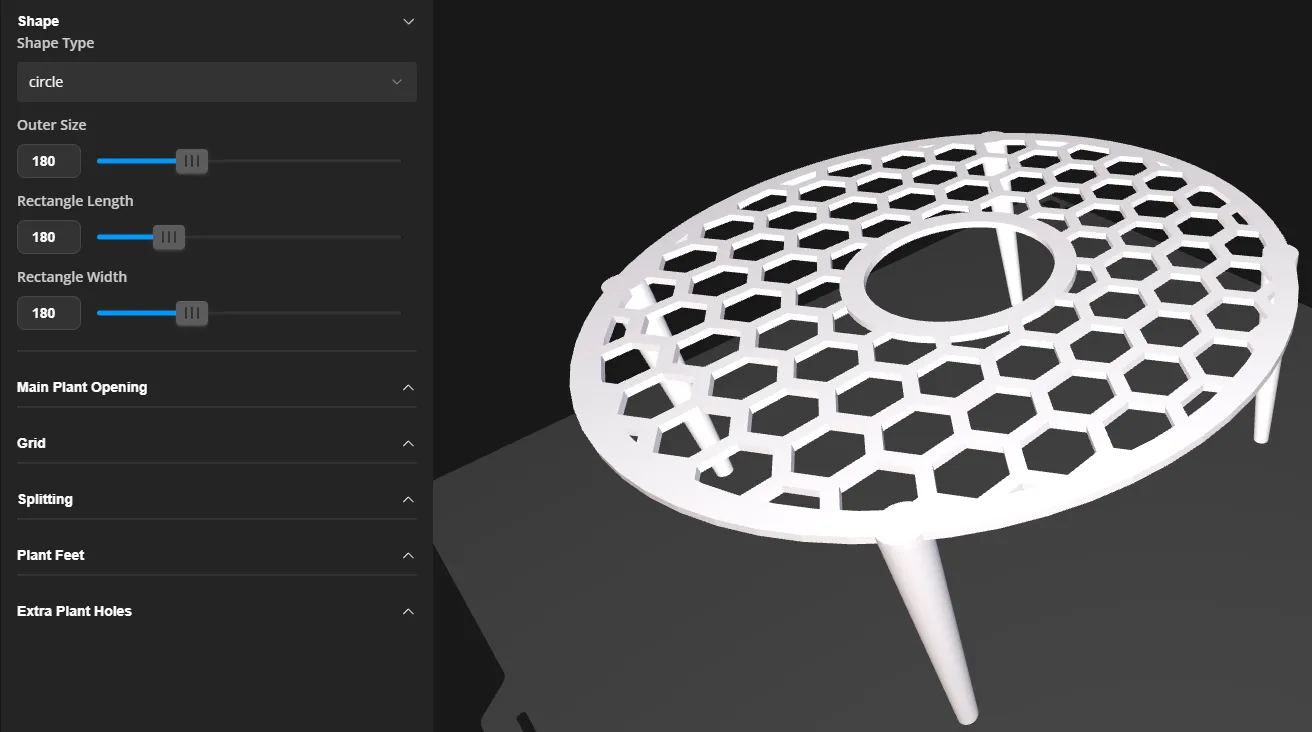Click the Rectangle Length label
Screen dimensions: 1312x732
click(75, 201)
